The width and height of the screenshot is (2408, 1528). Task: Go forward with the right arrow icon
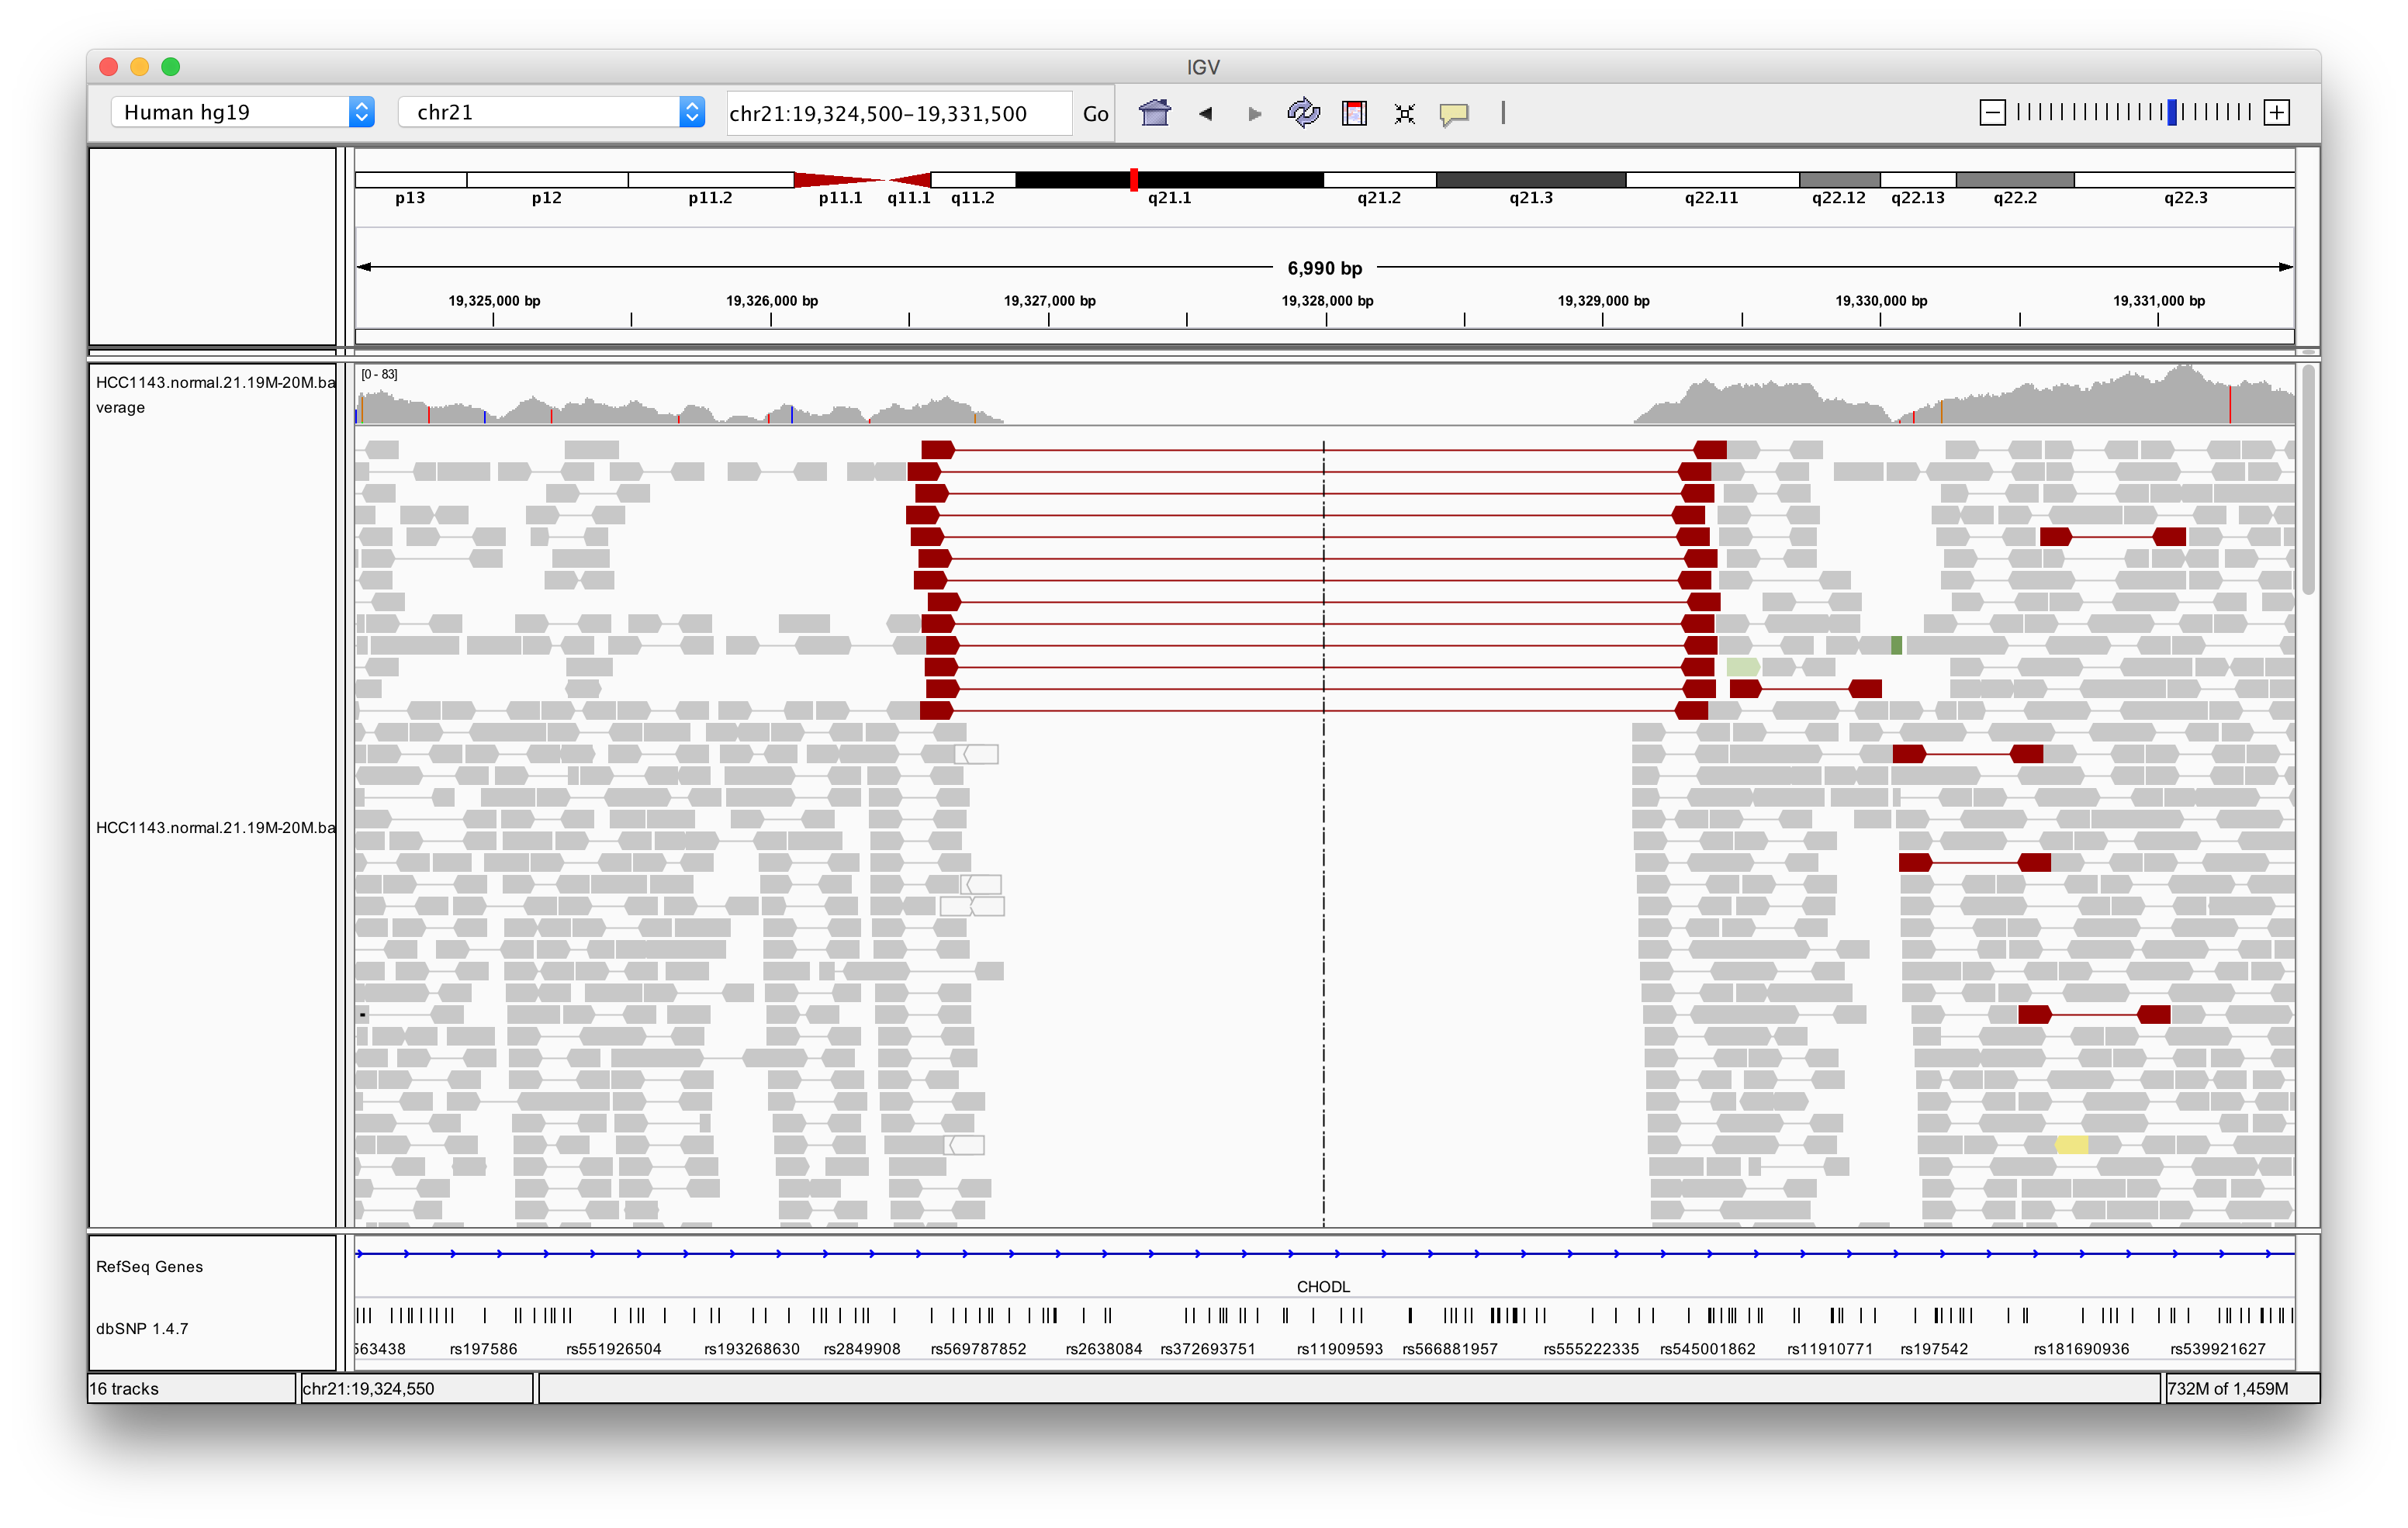(x=1254, y=114)
